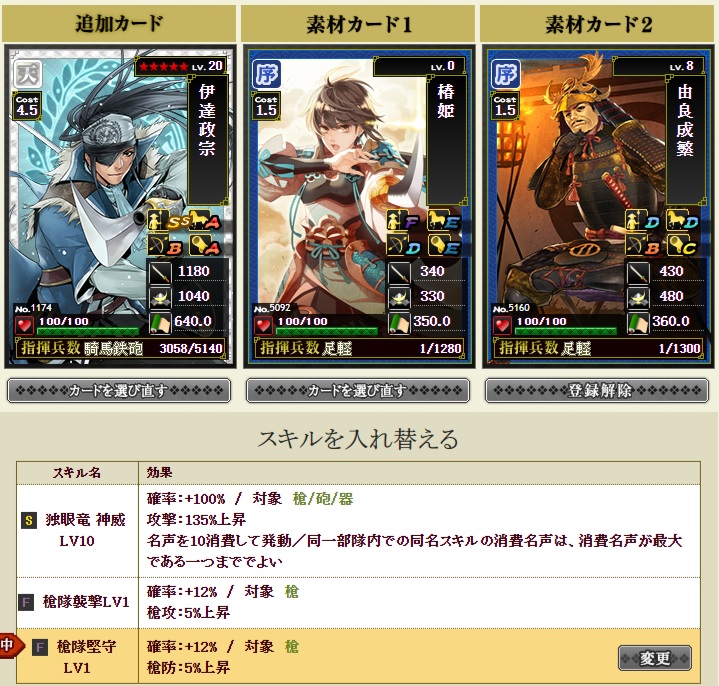719x686 pixels.
Task: Reselect card under the 追加カード column
Action: [x=119, y=391]
